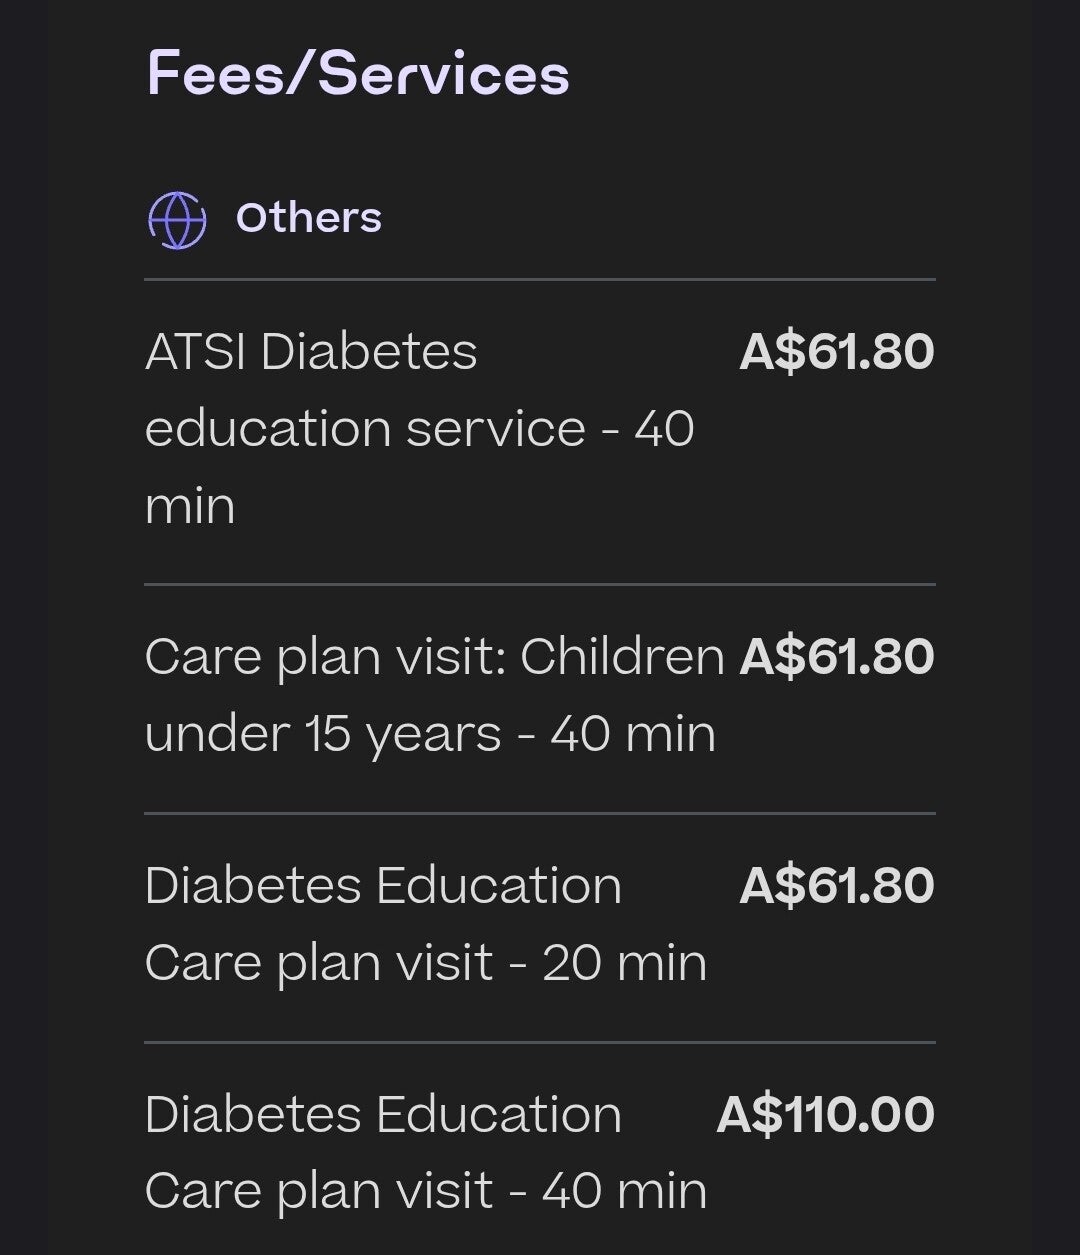Click the A$61.80 price for Children care plan
This screenshot has width=1080, height=1255.
(x=837, y=657)
